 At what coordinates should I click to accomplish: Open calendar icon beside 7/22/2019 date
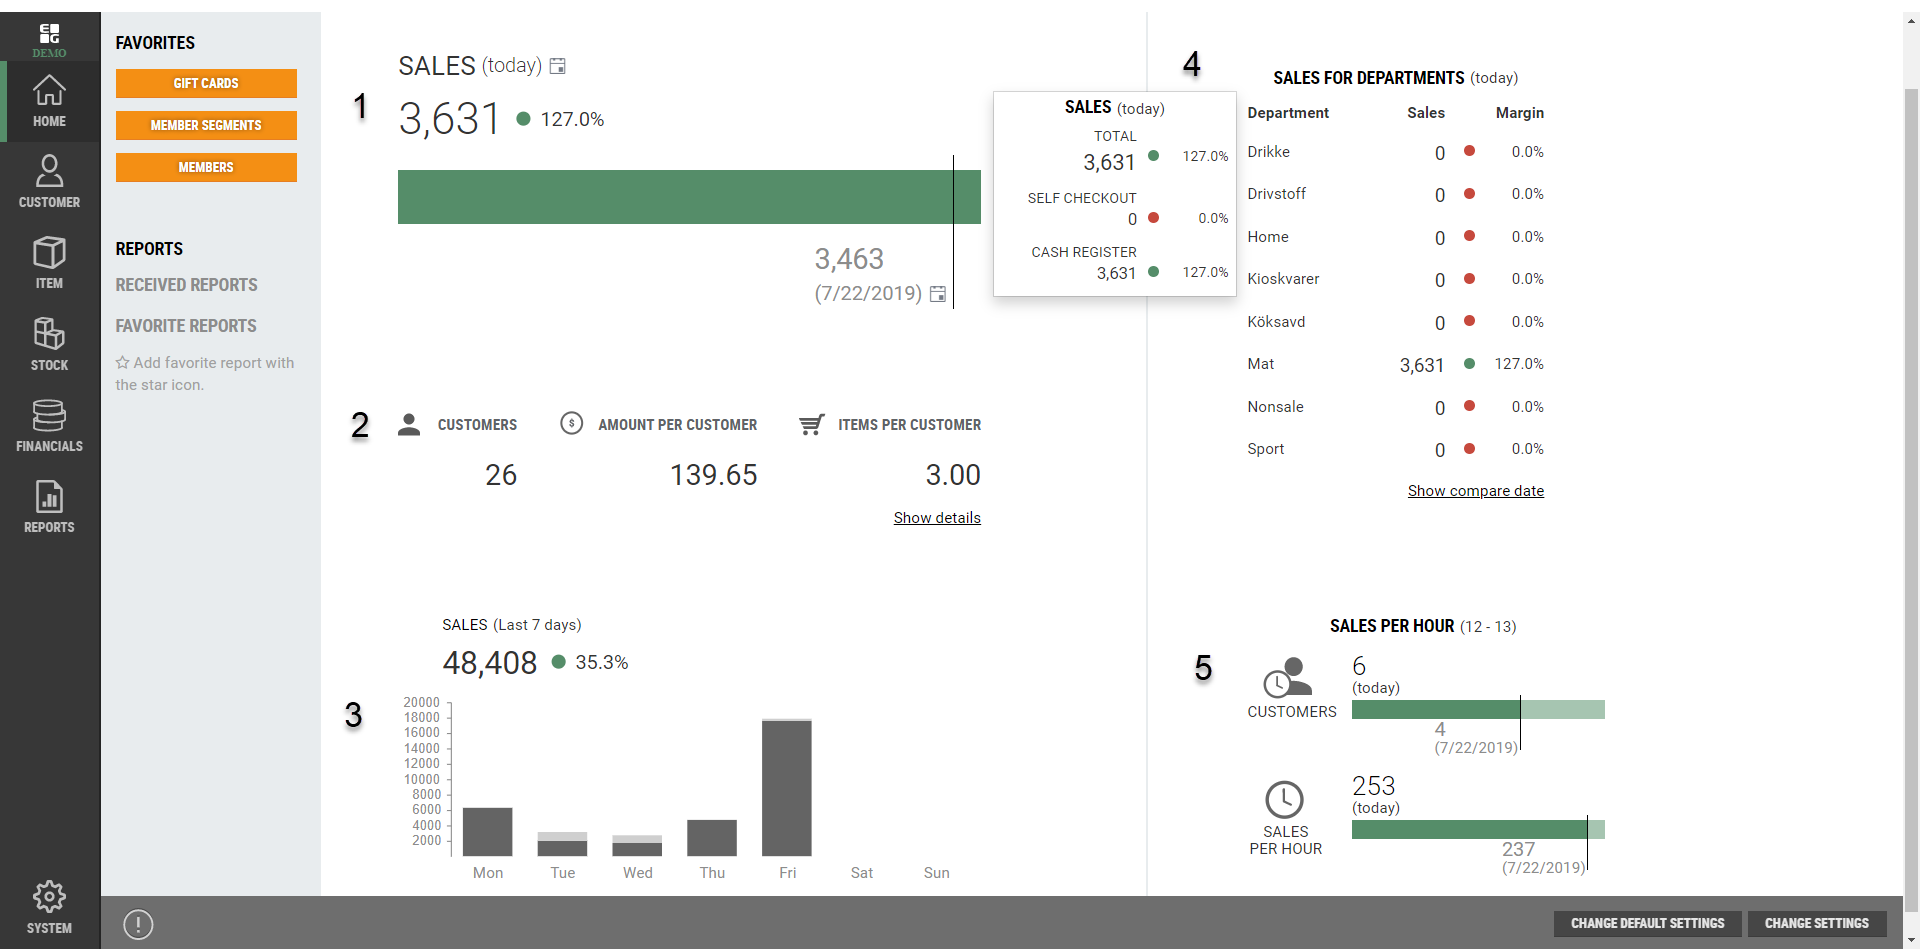(938, 294)
